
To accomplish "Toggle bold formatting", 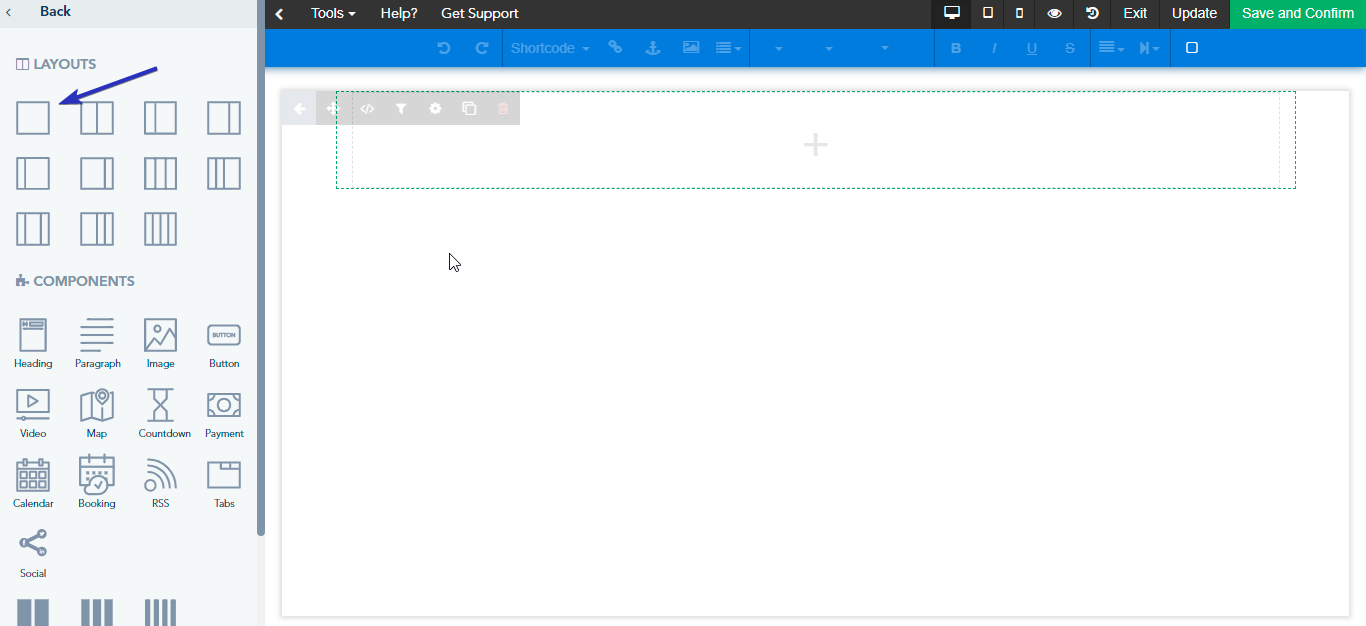I will pyautogui.click(x=956, y=48).
